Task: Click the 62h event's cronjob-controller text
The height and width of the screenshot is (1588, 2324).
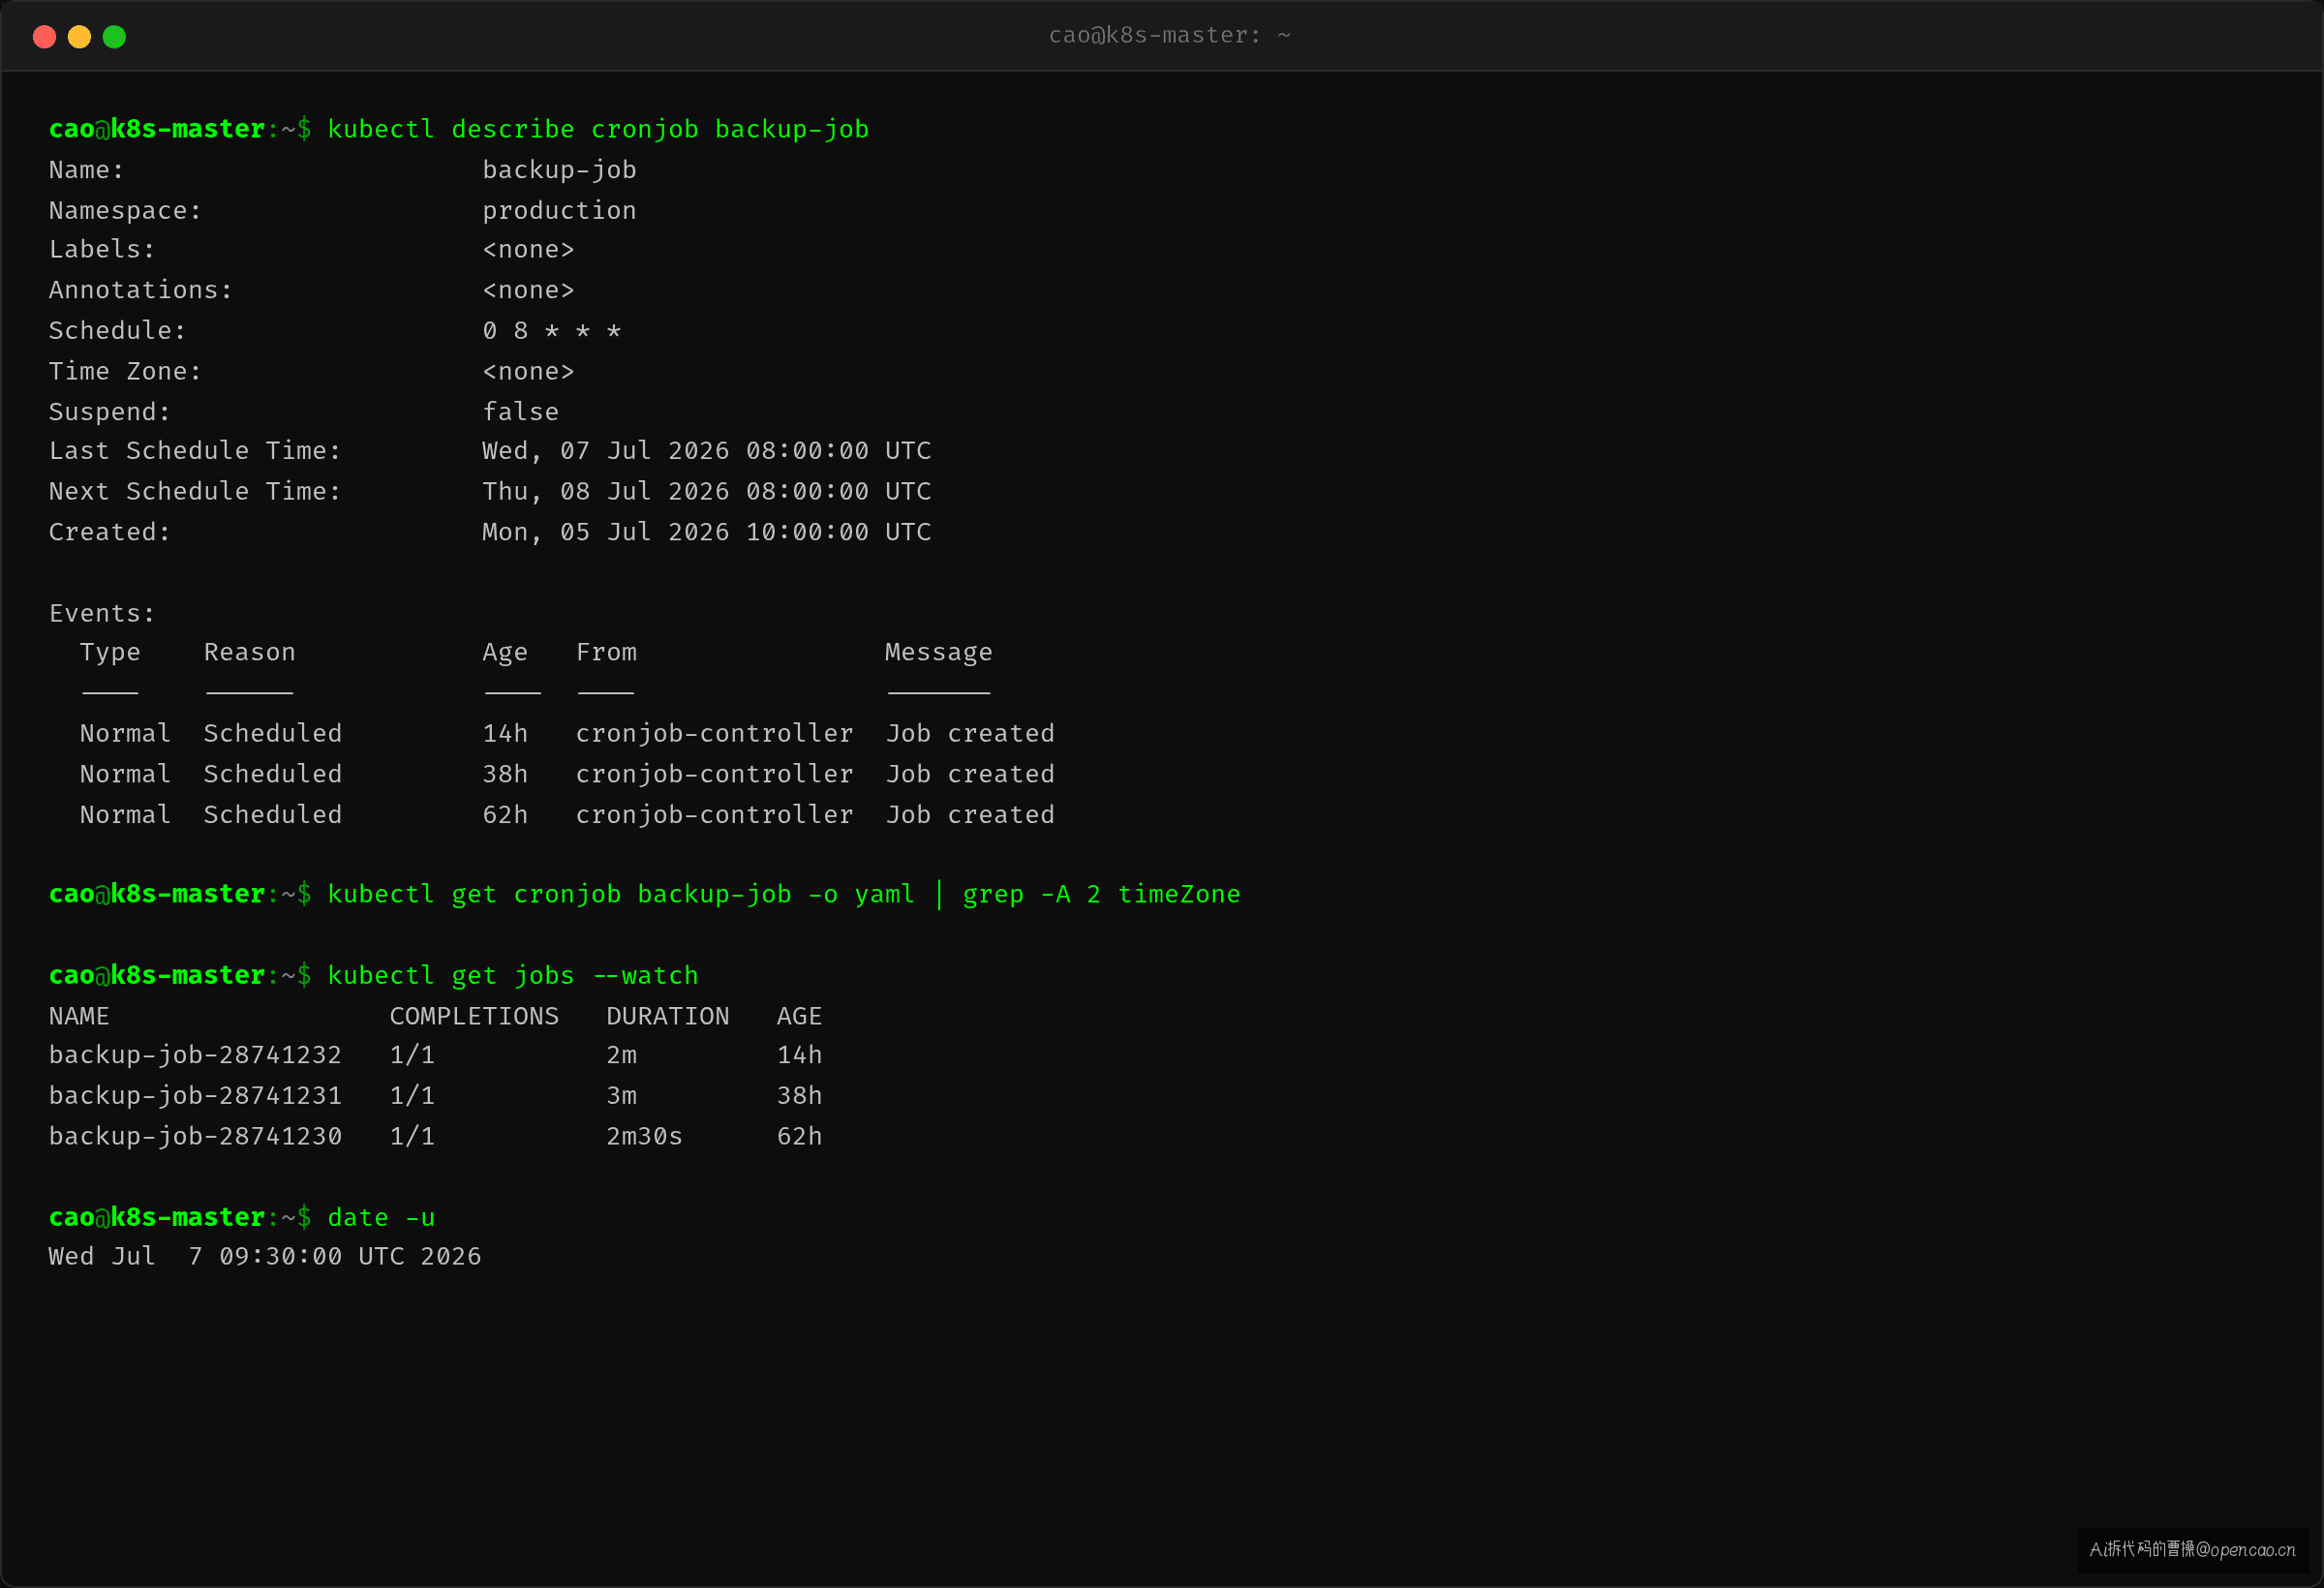Action: point(714,814)
